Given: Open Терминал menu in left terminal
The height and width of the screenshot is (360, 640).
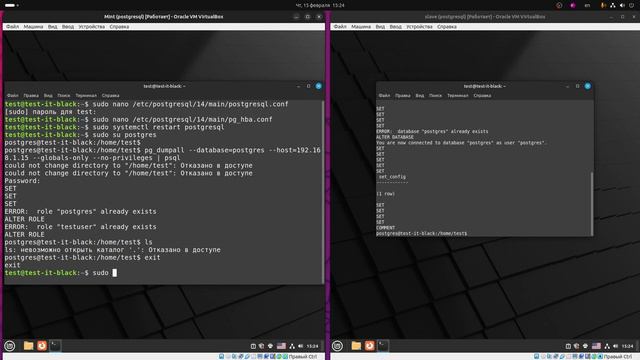Looking at the screenshot, I should tap(86, 96).
